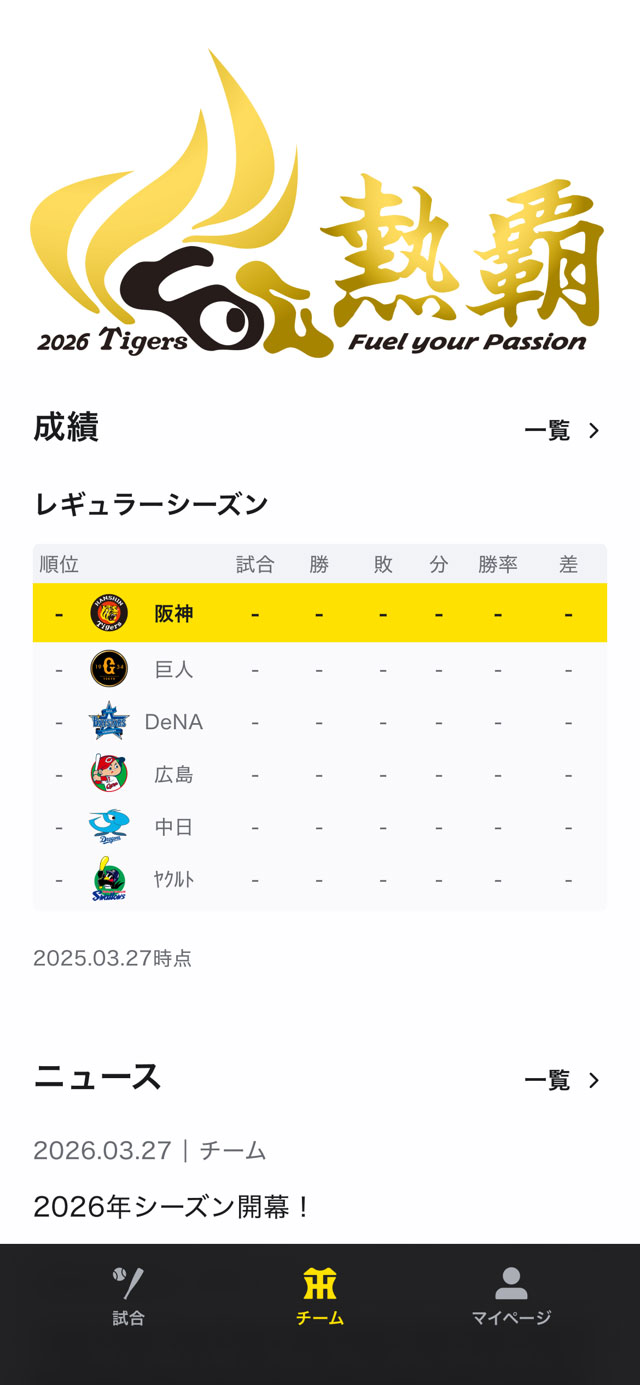
Task: Select the チーム tab icon
Action: click(x=320, y=1284)
